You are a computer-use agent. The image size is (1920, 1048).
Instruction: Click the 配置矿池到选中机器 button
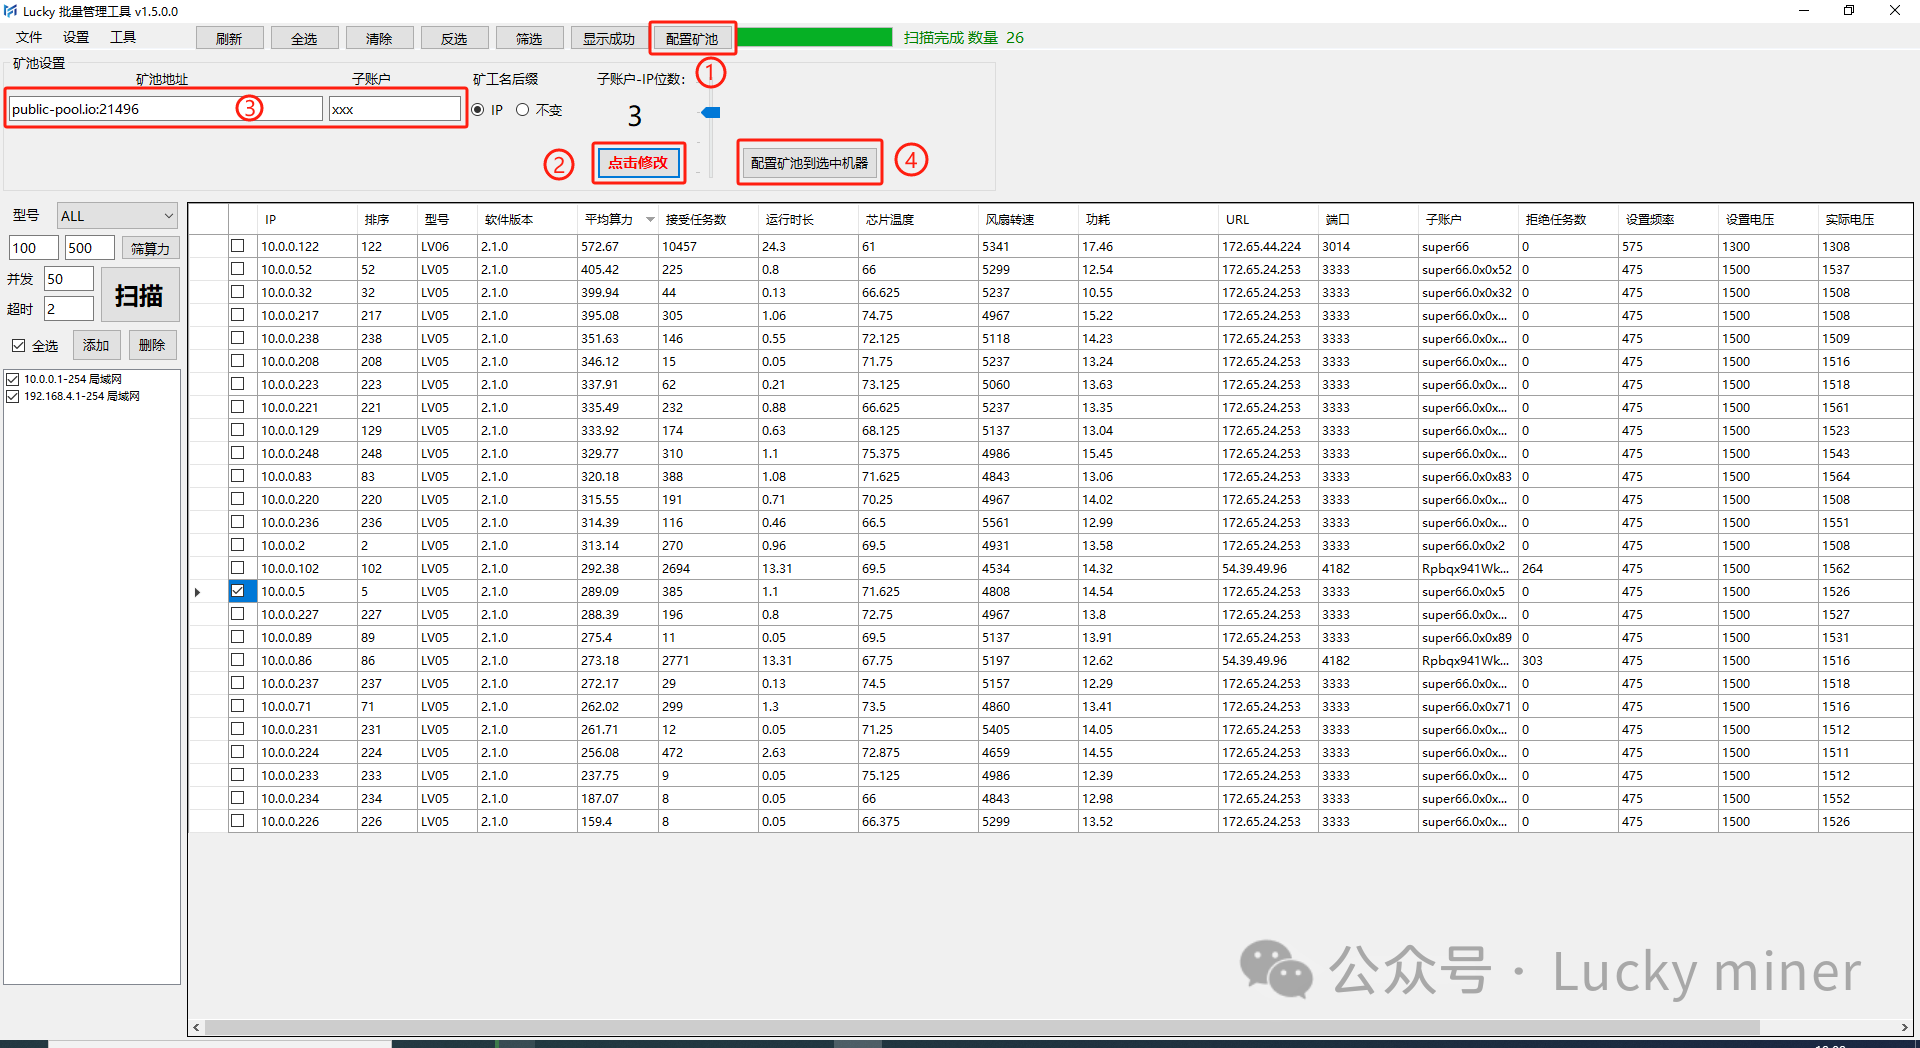coord(809,163)
